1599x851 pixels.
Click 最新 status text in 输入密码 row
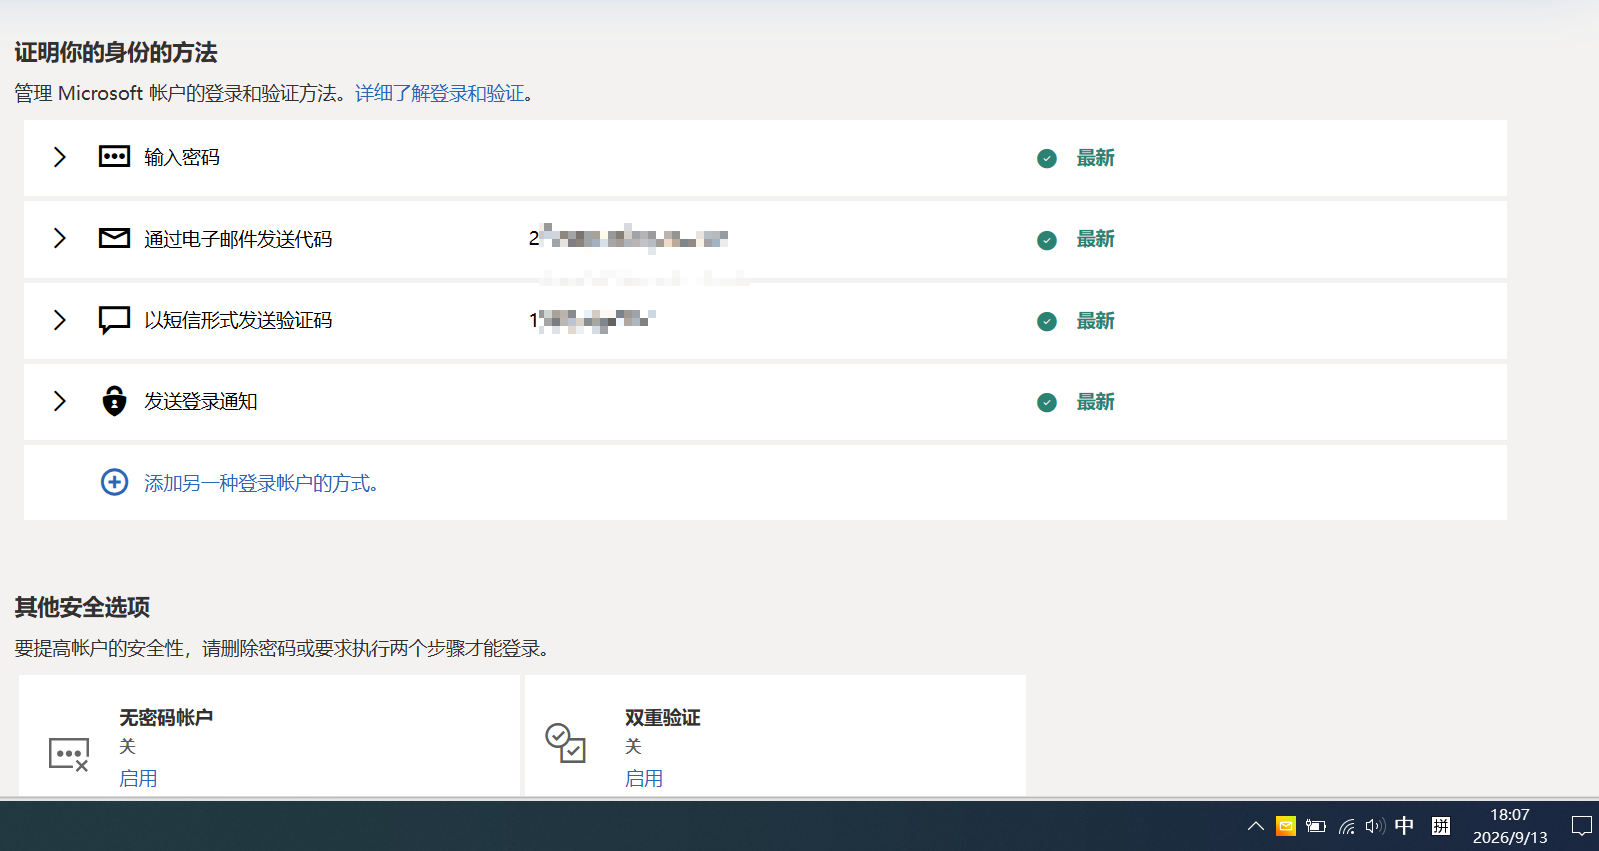[x=1095, y=158]
